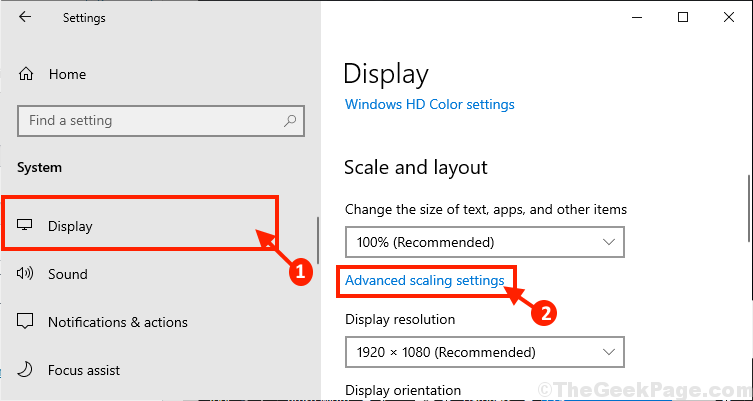Open Windows HD Color settings link
The width and height of the screenshot is (753, 401).
430,104
